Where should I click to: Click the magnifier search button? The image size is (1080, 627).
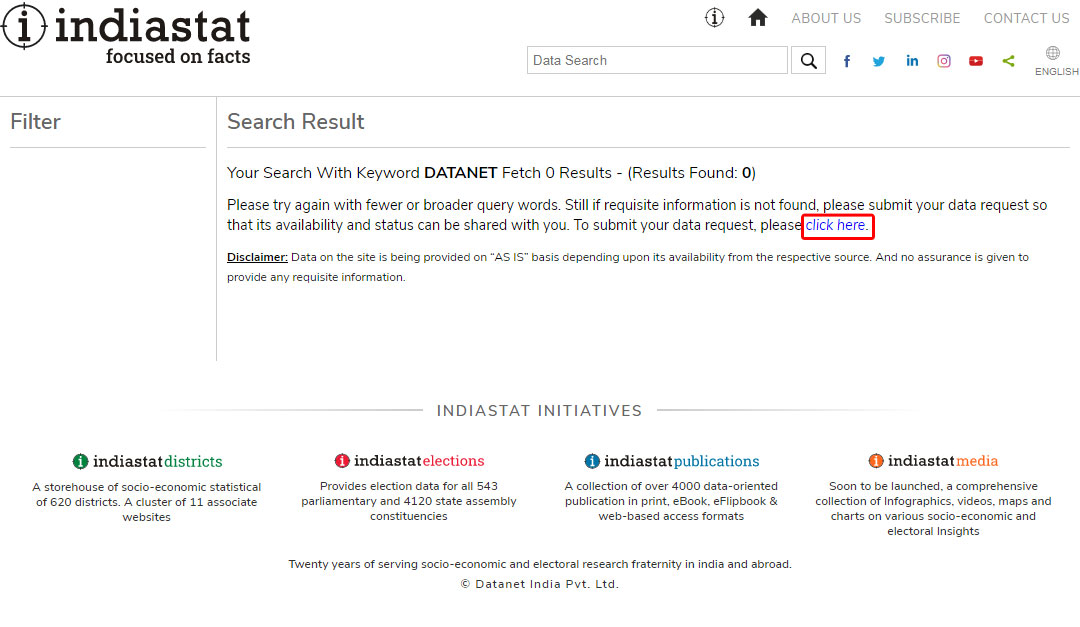(x=809, y=61)
